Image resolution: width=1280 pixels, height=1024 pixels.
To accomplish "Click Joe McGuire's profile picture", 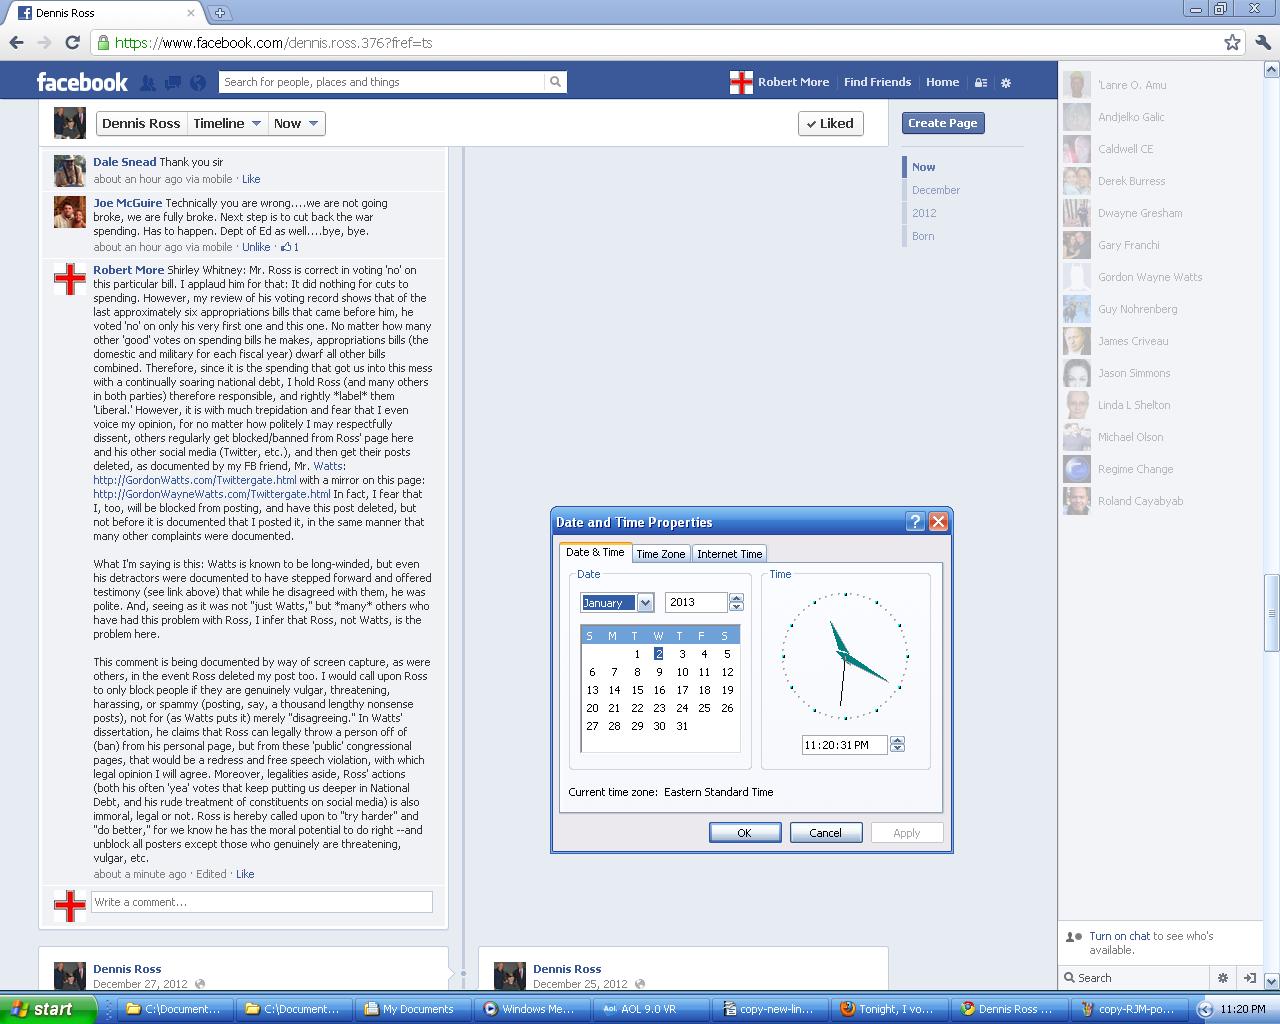I will [x=69, y=211].
